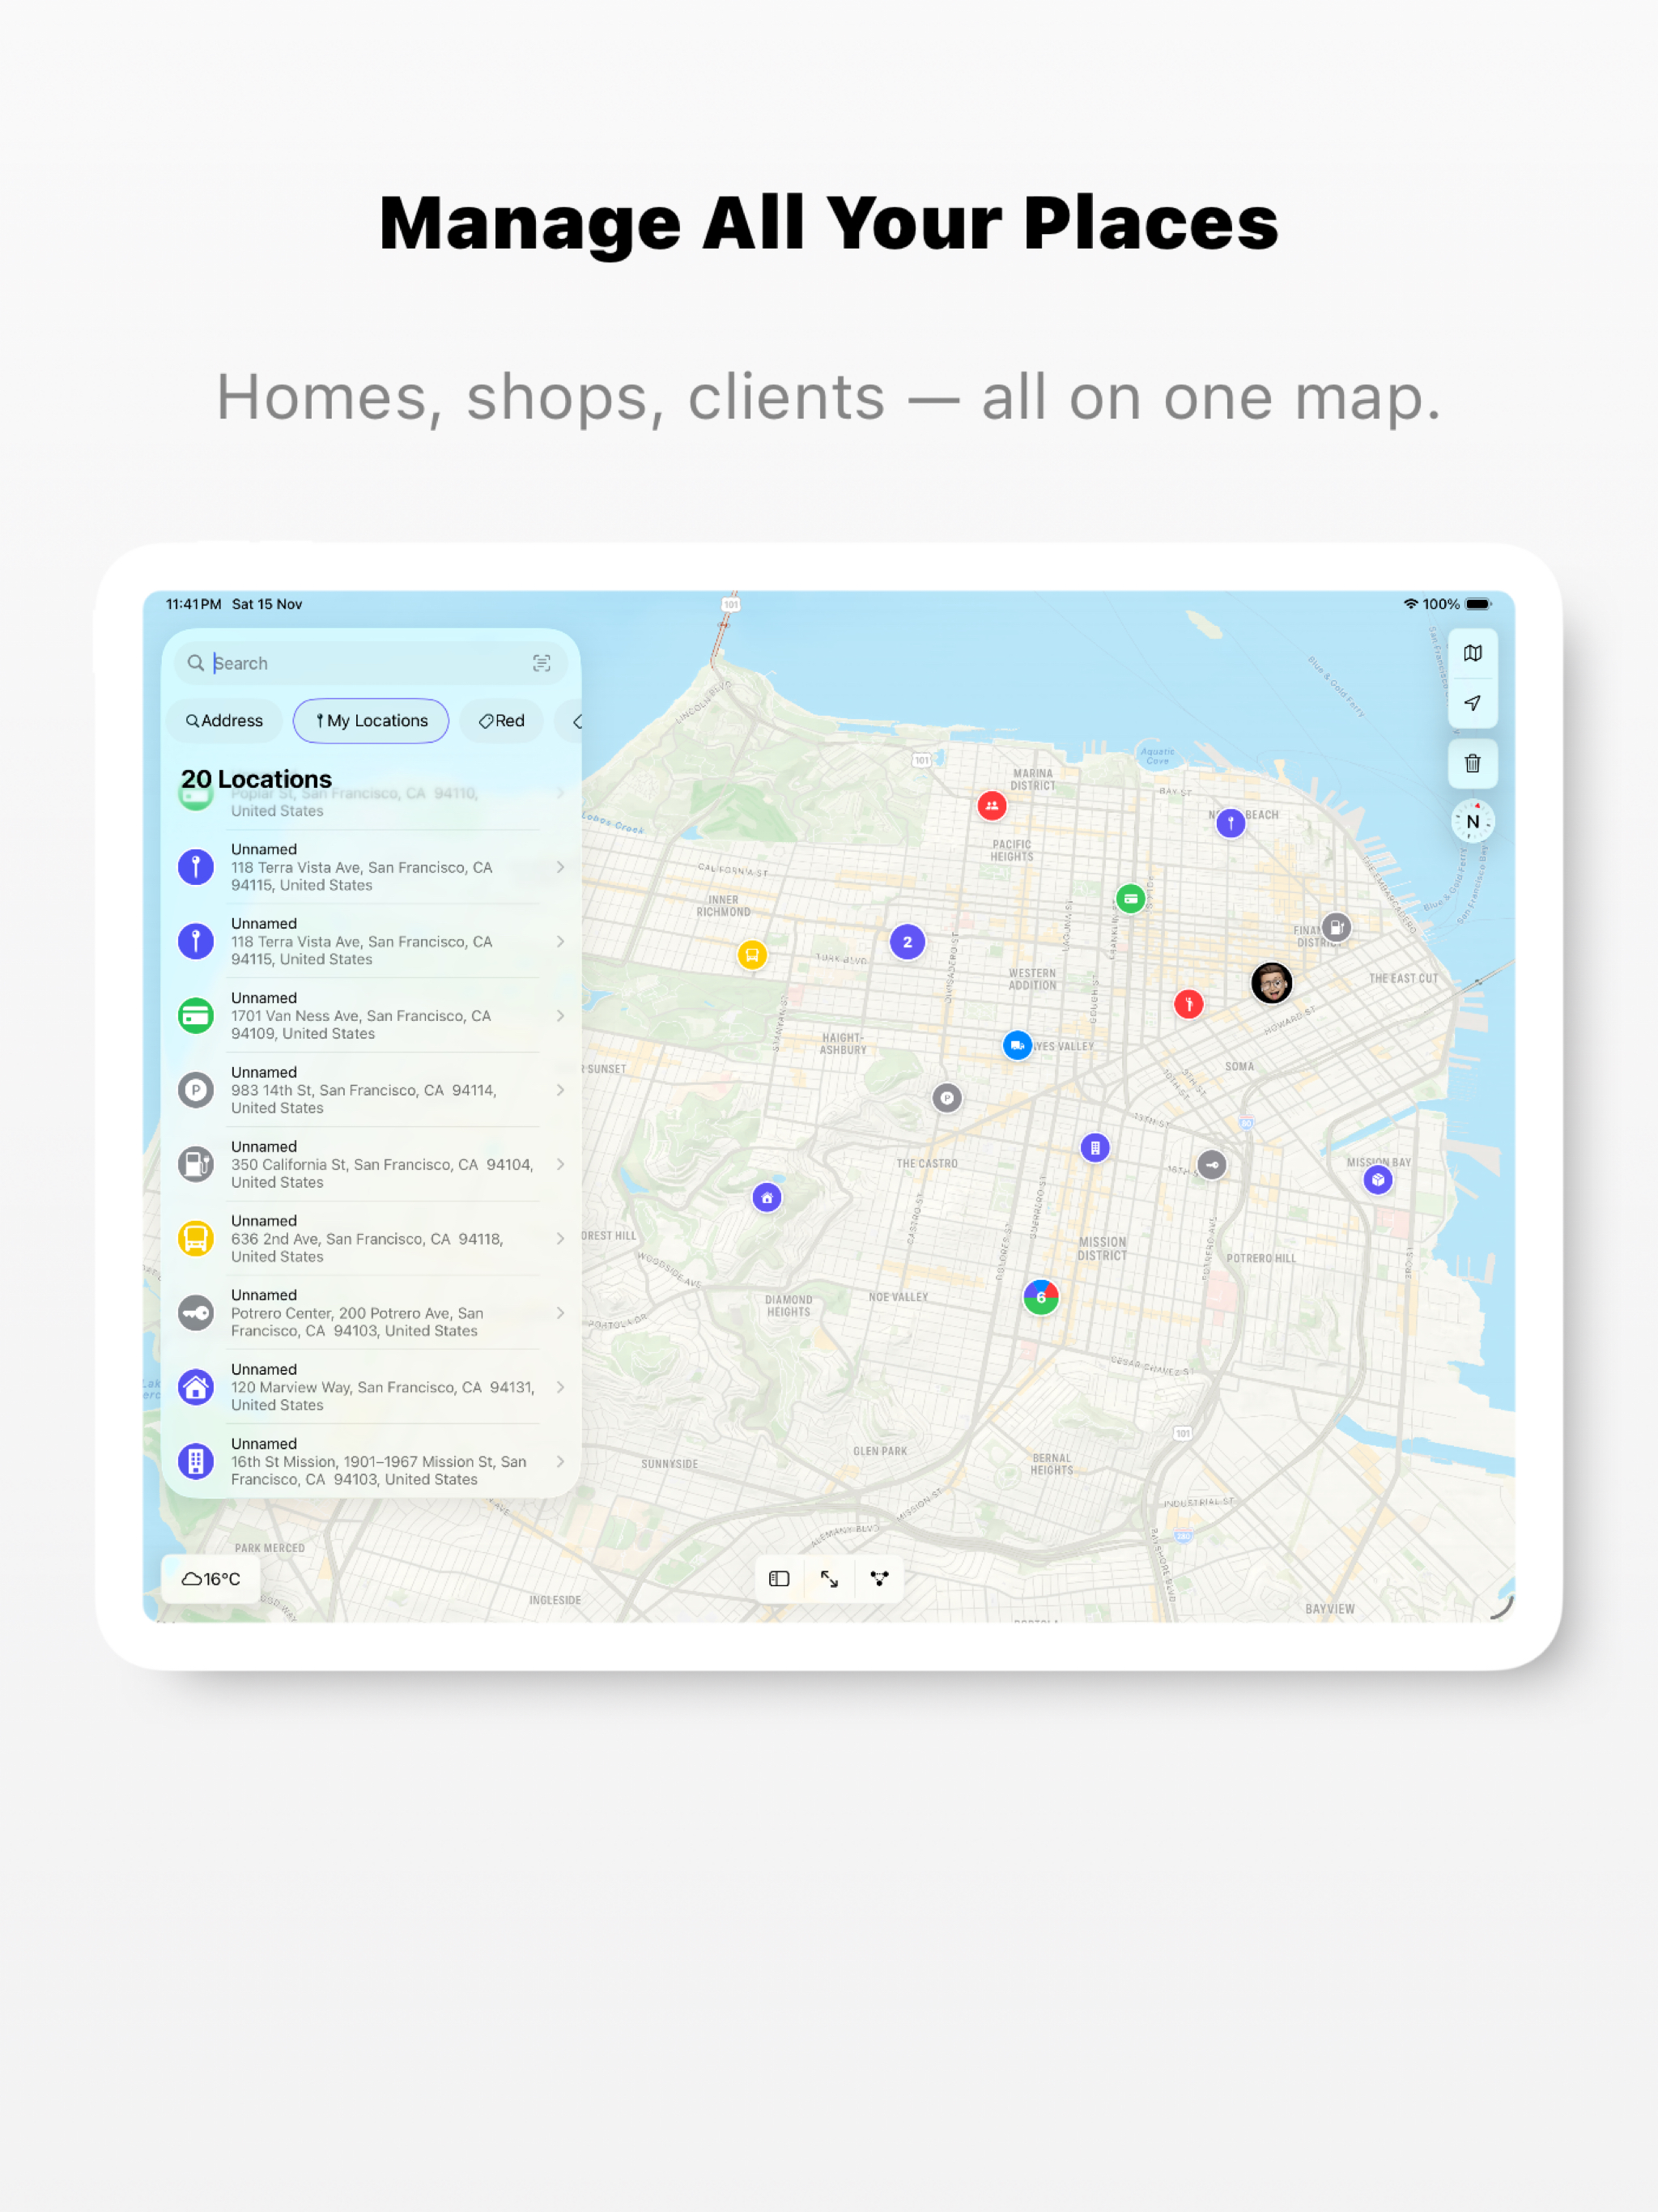The image size is (1658, 2212).
Task: Expand the 16th St Mission row chevron
Action: (x=560, y=1461)
